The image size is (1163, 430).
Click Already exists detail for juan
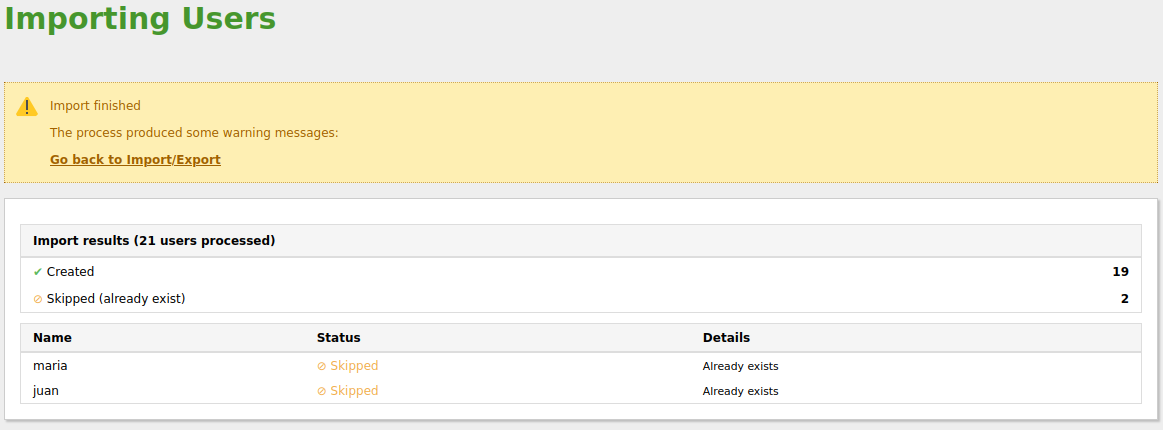coord(740,391)
